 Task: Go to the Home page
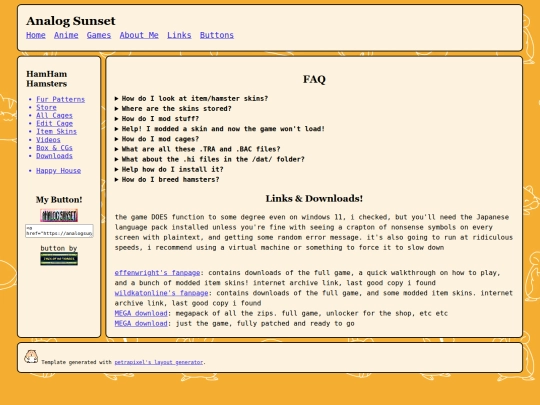tap(36, 35)
